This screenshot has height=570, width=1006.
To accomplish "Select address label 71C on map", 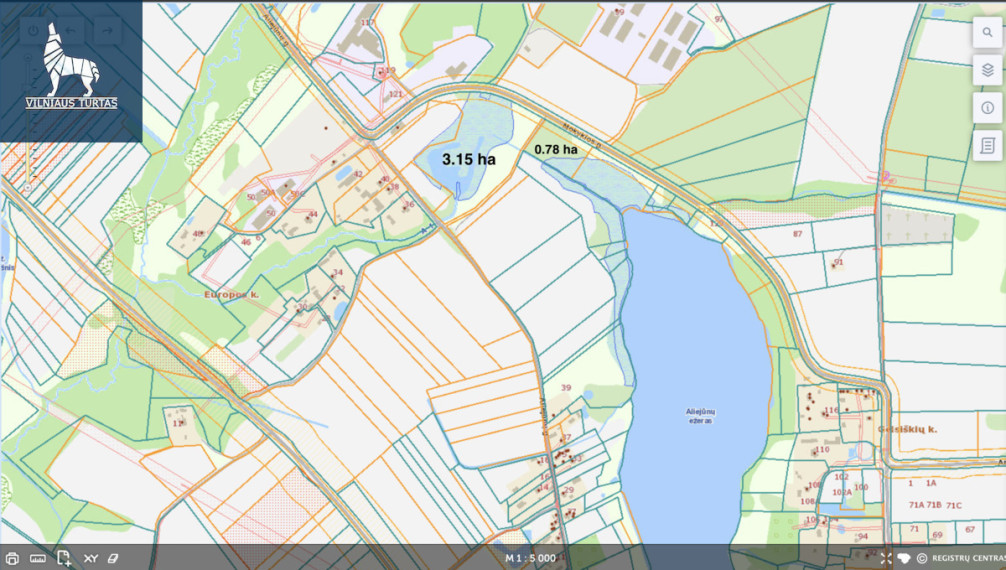I will click(954, 505).
